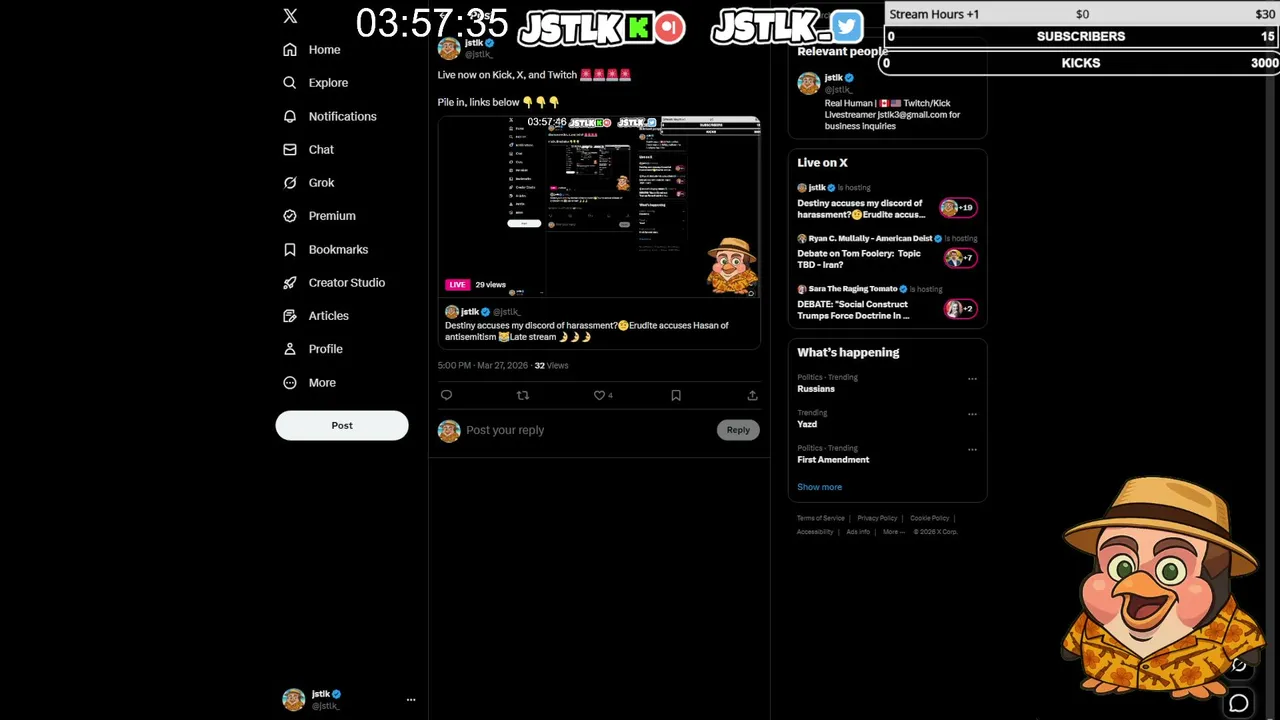This screenshot has width=1280, height=720.
Task: Open Articles via the sidebar icon
Action: tap(290, 316)
